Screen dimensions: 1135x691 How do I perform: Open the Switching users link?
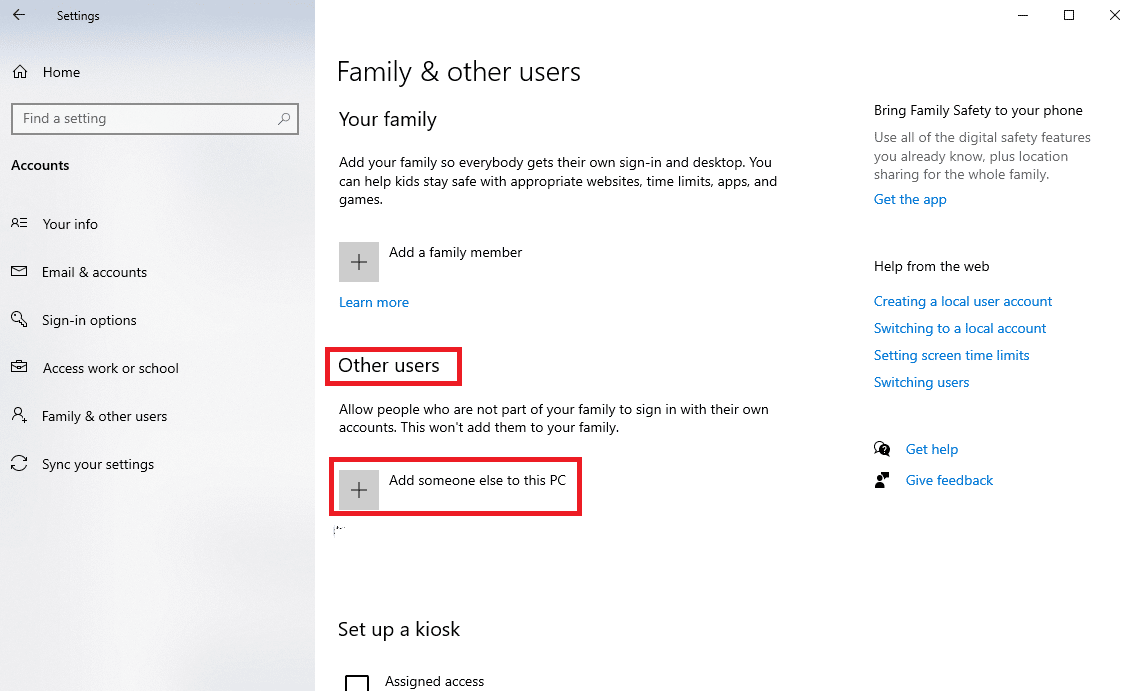tap(921, 383)
